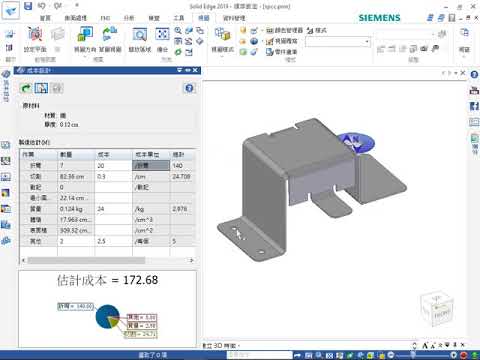Expand the 視圖樣式 dropdown arrow
The width and height of the screenshot is (480, 360).
point(222,57)
